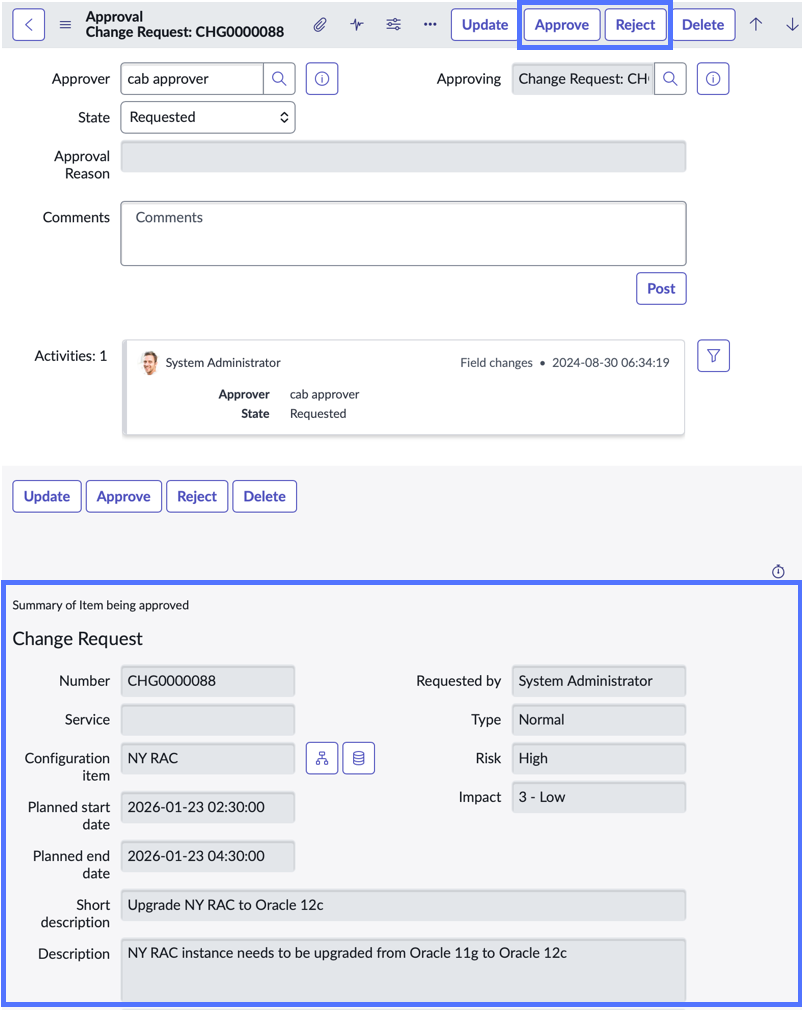This screenshot has width=802, height=1010.
Task: Click the activity timestamp 2024-08-30 06:34:19
Action: [x=611, y=363]
